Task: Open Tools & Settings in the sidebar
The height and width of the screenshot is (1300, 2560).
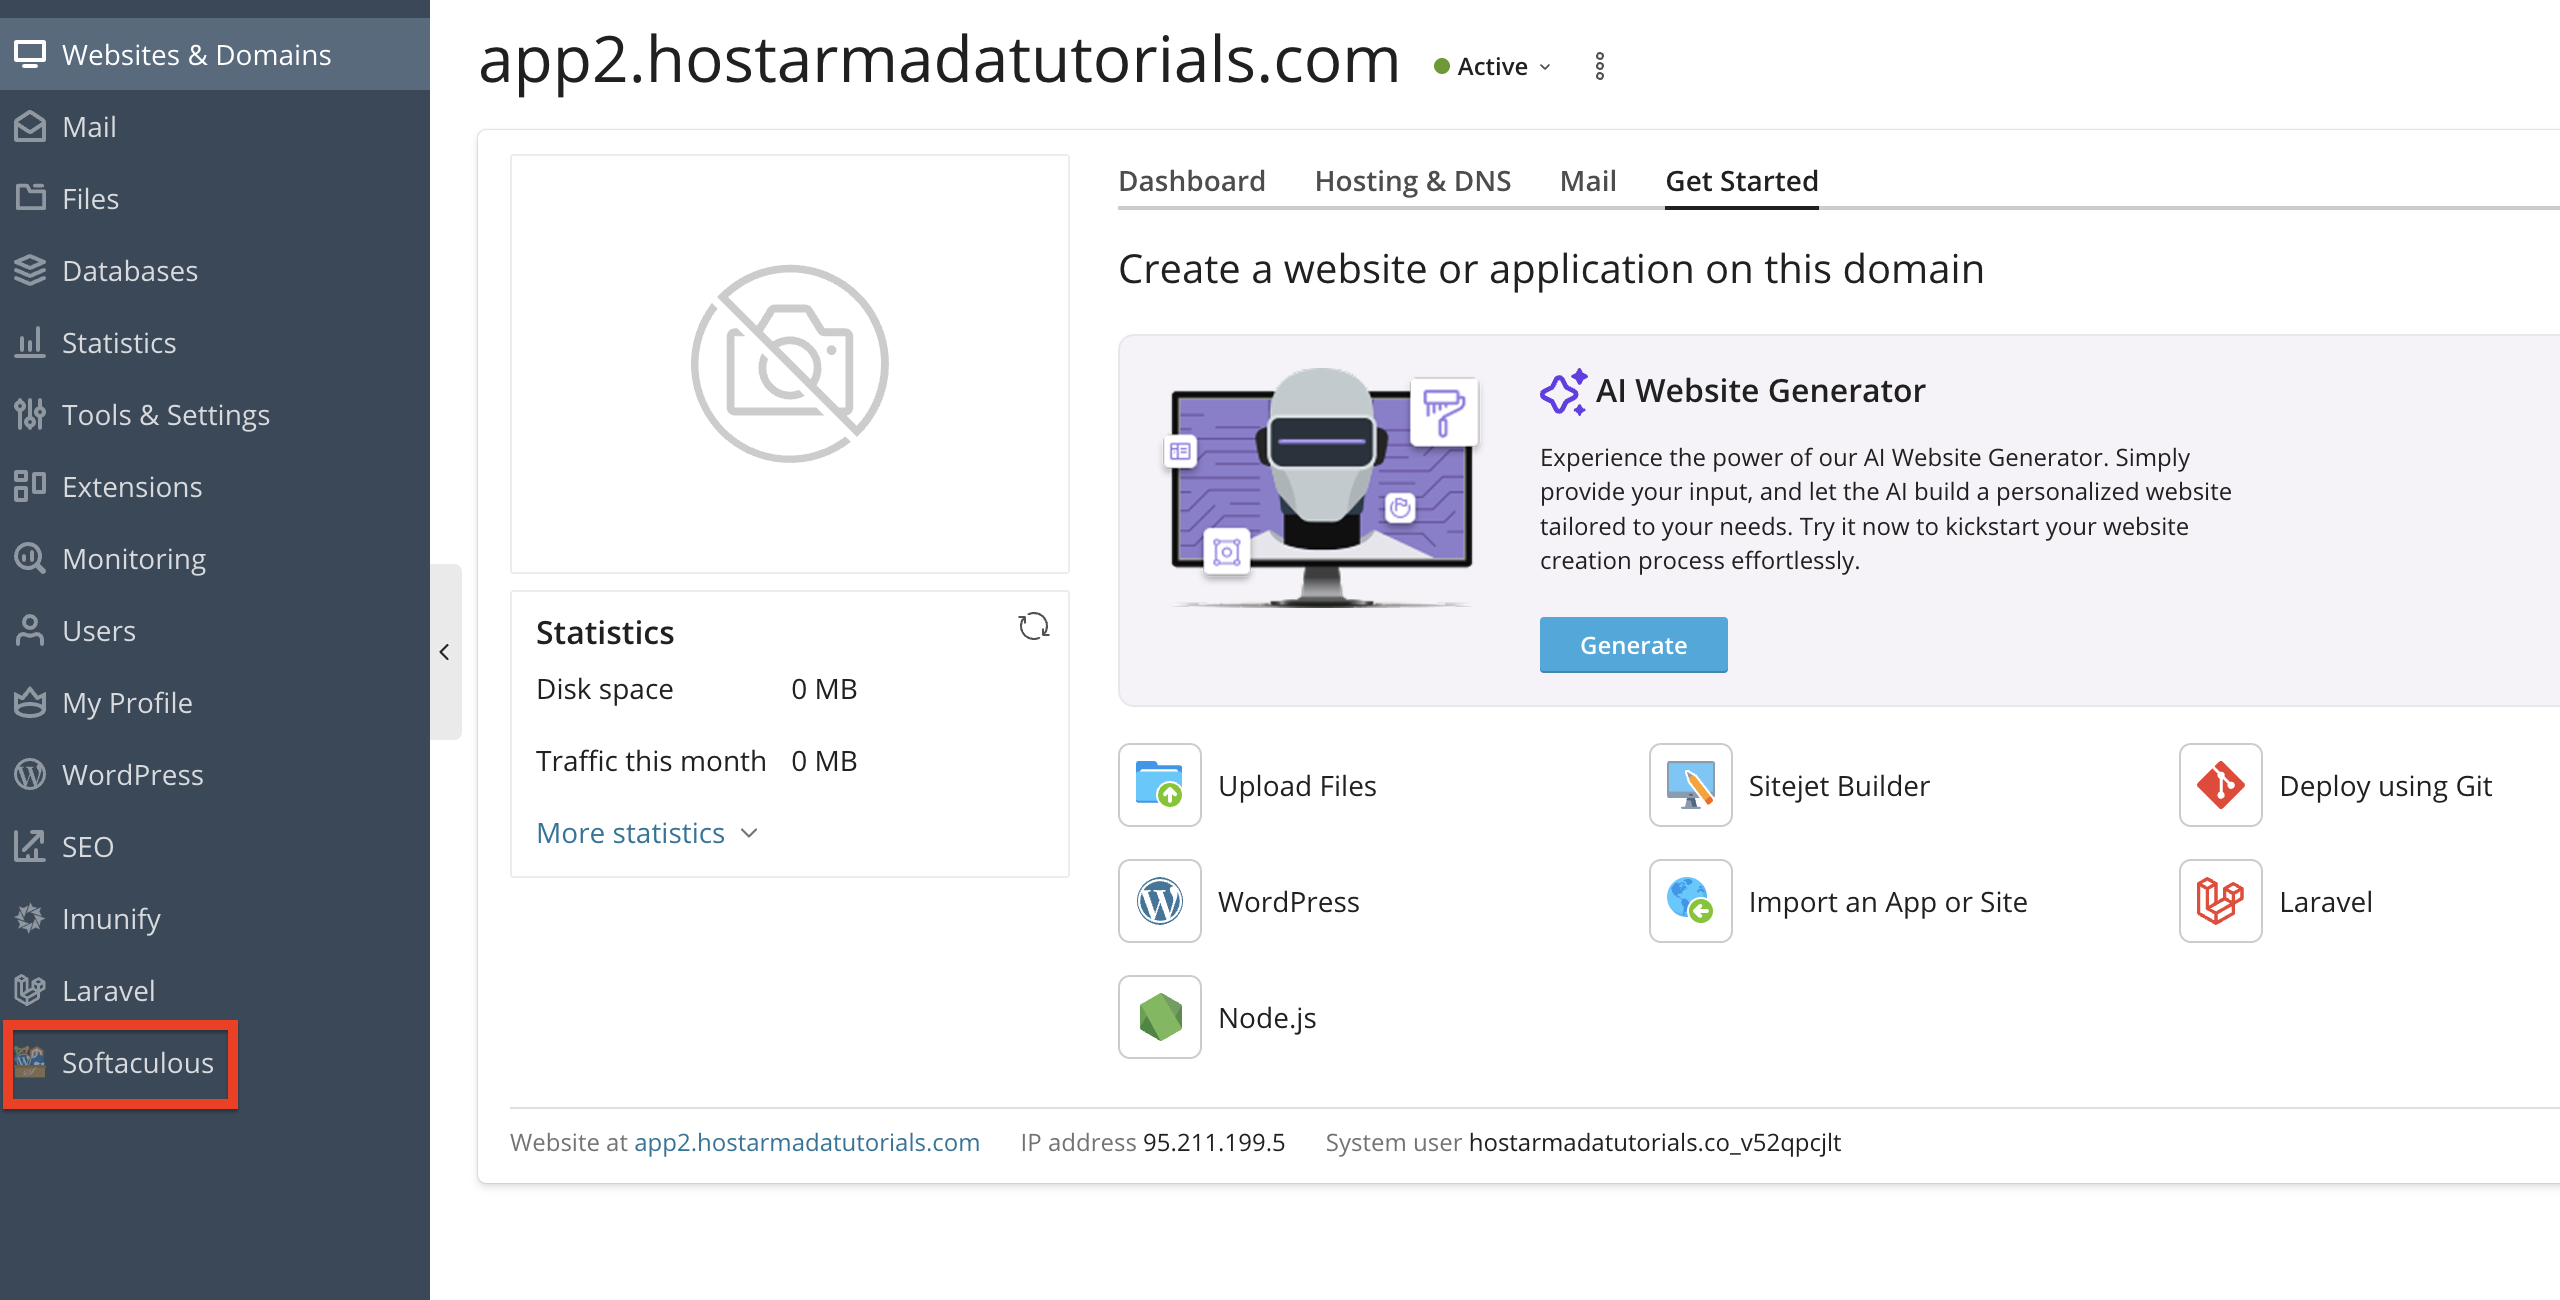Action: (215, 414)
